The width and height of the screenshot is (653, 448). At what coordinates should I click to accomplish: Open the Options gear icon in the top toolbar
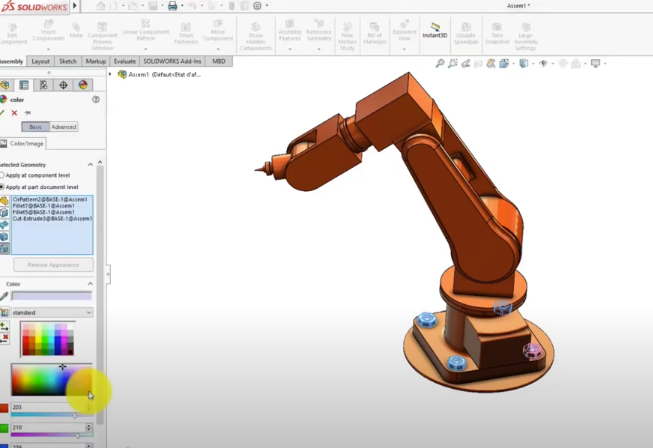click(259, 6)
